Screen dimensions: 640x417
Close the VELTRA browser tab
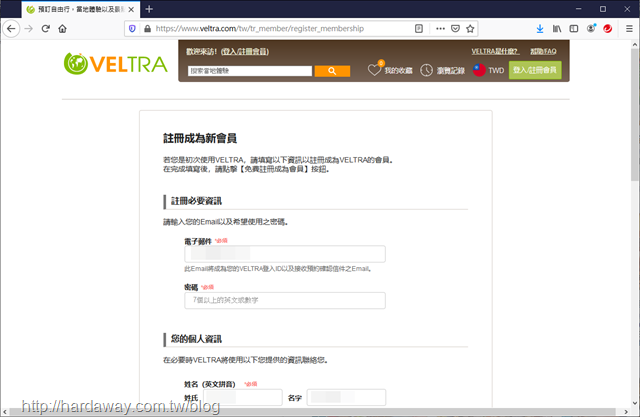(x=131, y=9)
